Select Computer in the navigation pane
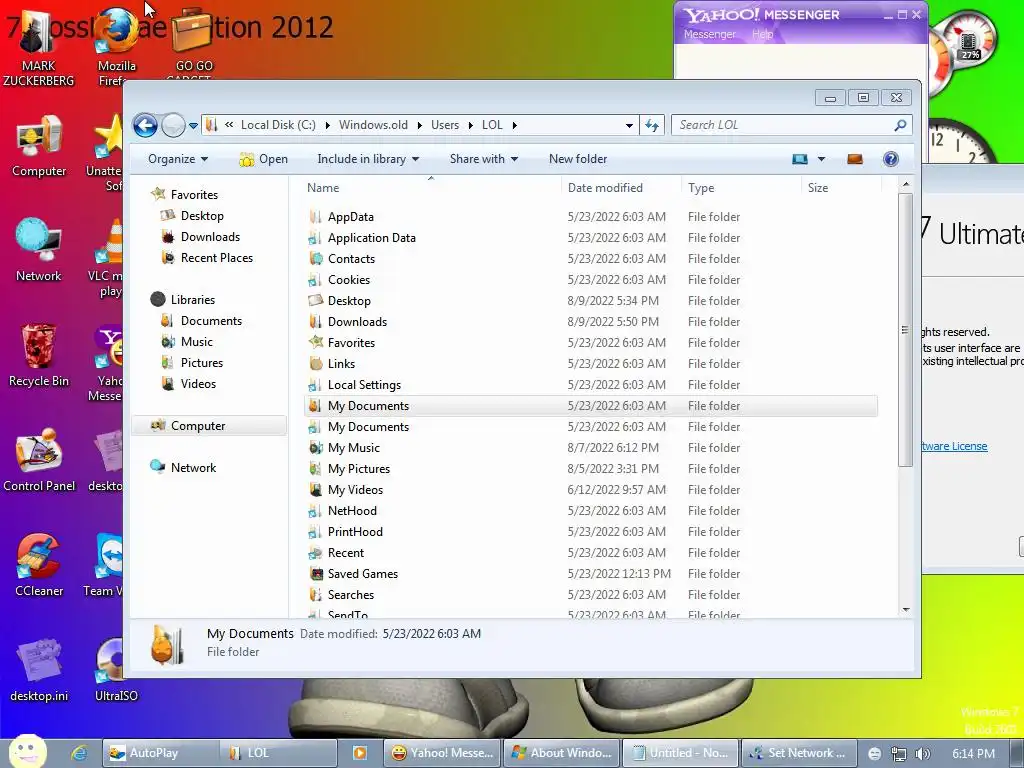 pyautogui.click(x=209, y=426)
